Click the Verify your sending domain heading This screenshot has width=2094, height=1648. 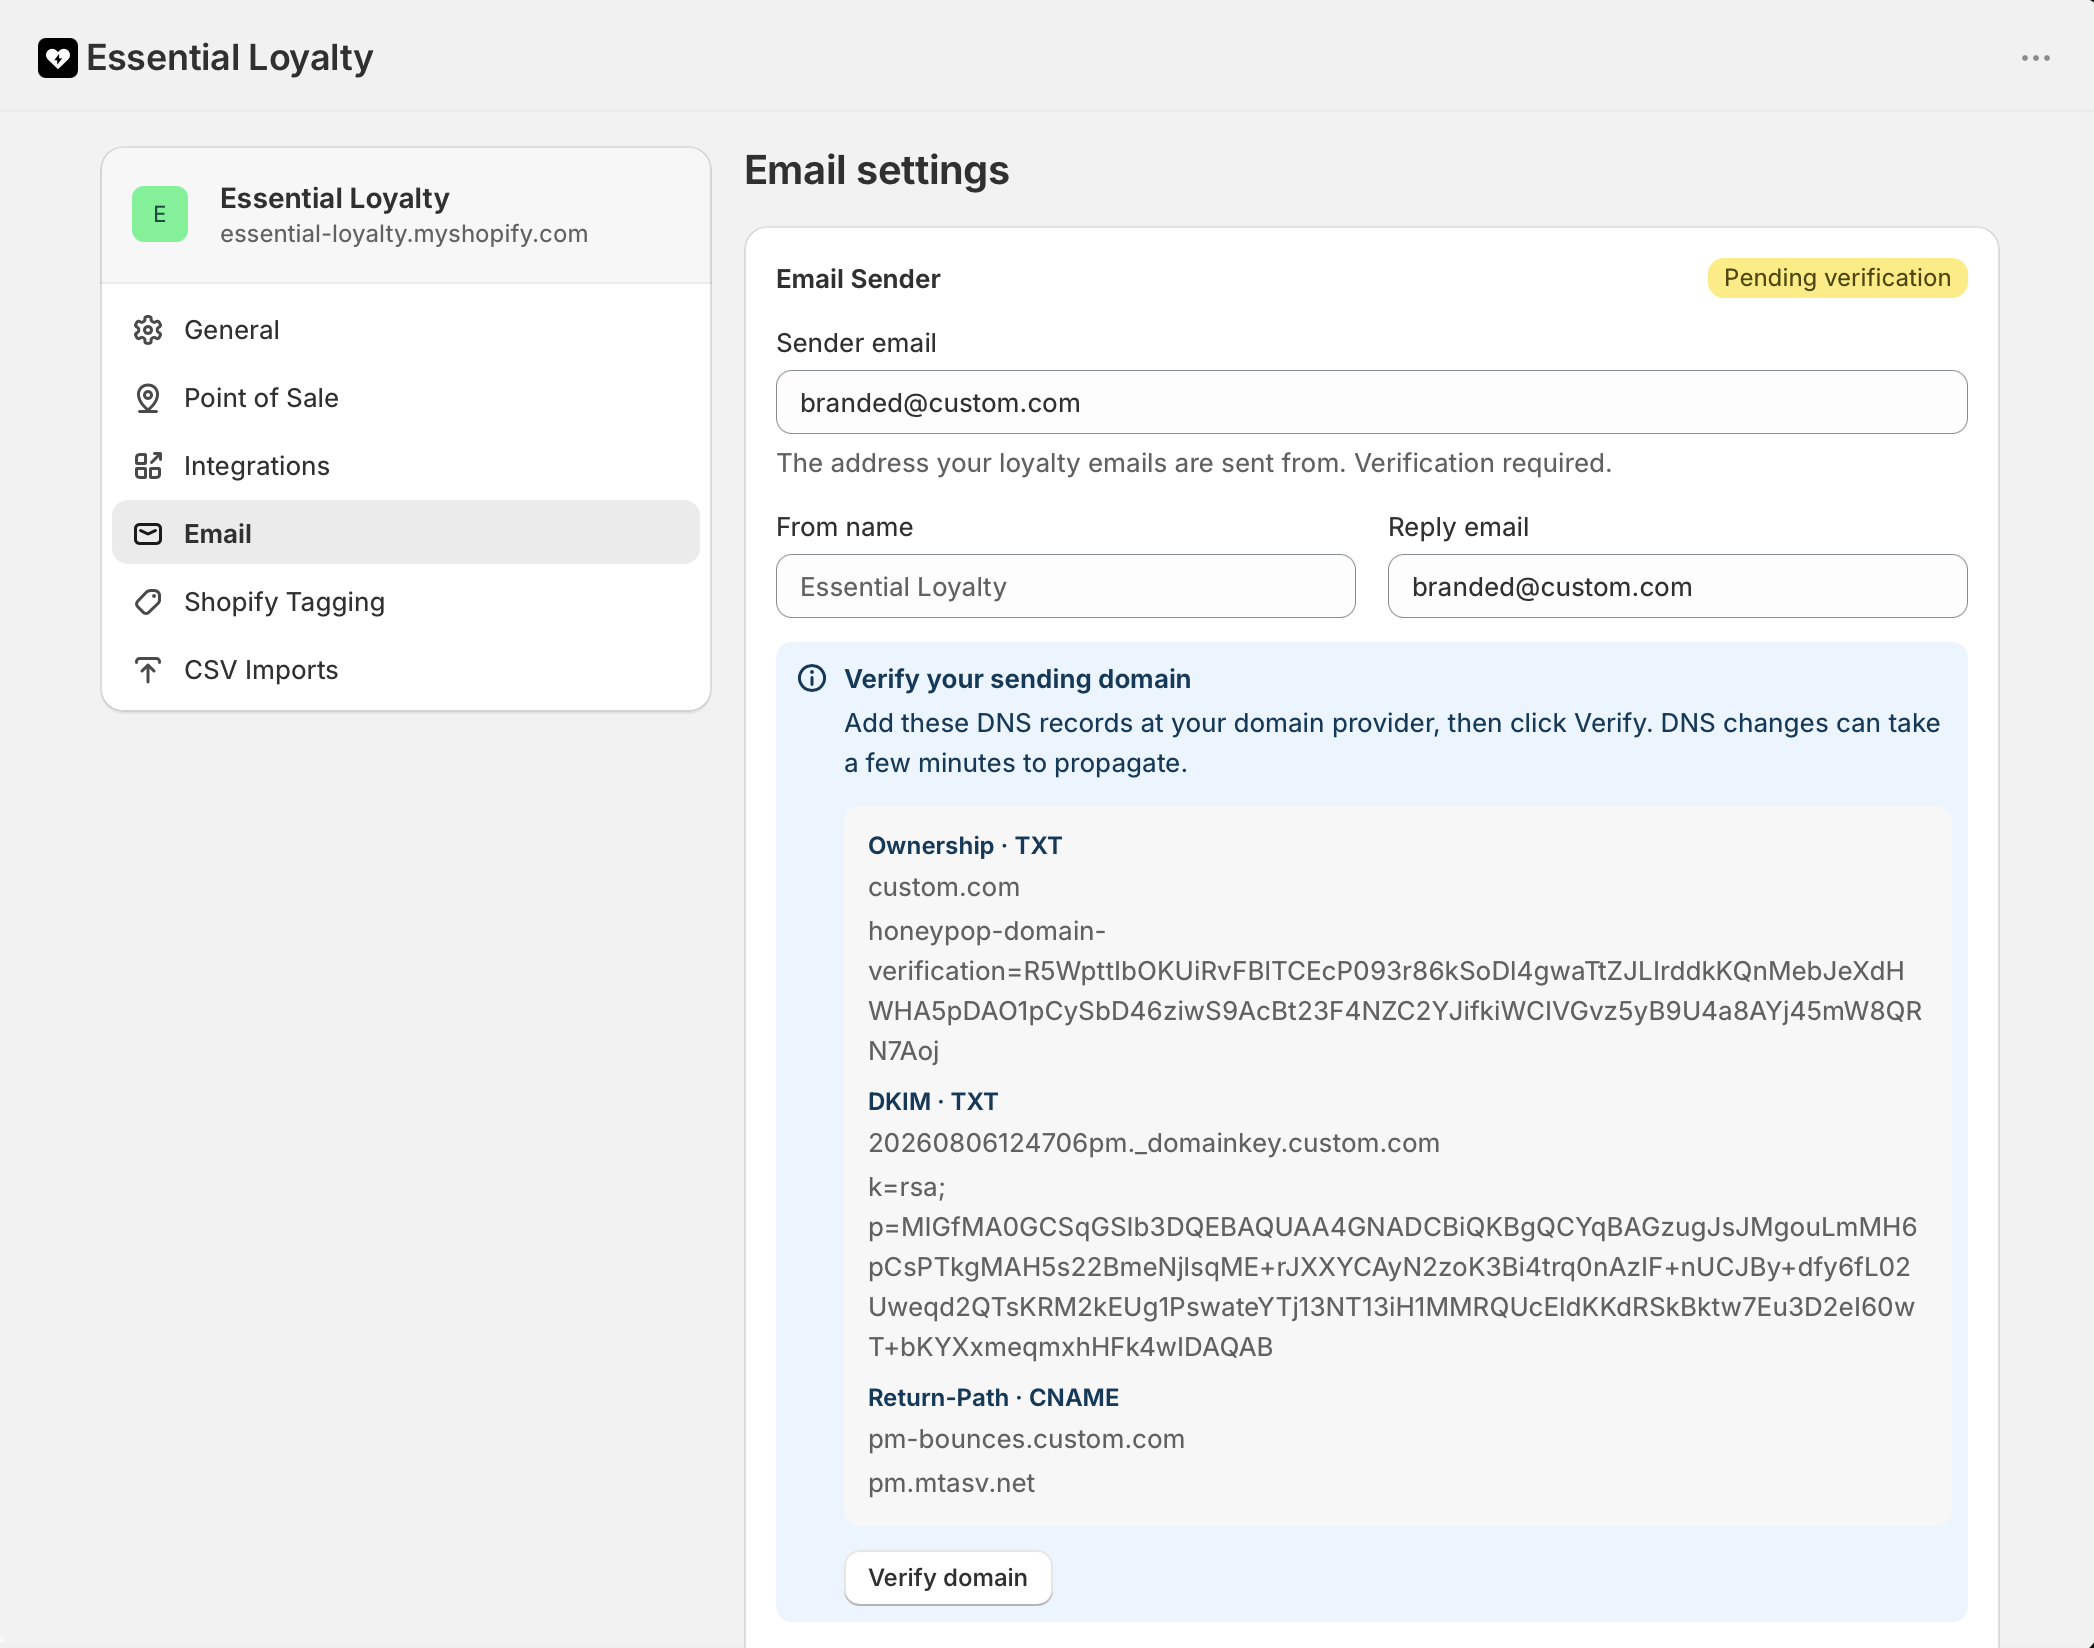[x=1017, y=679]
